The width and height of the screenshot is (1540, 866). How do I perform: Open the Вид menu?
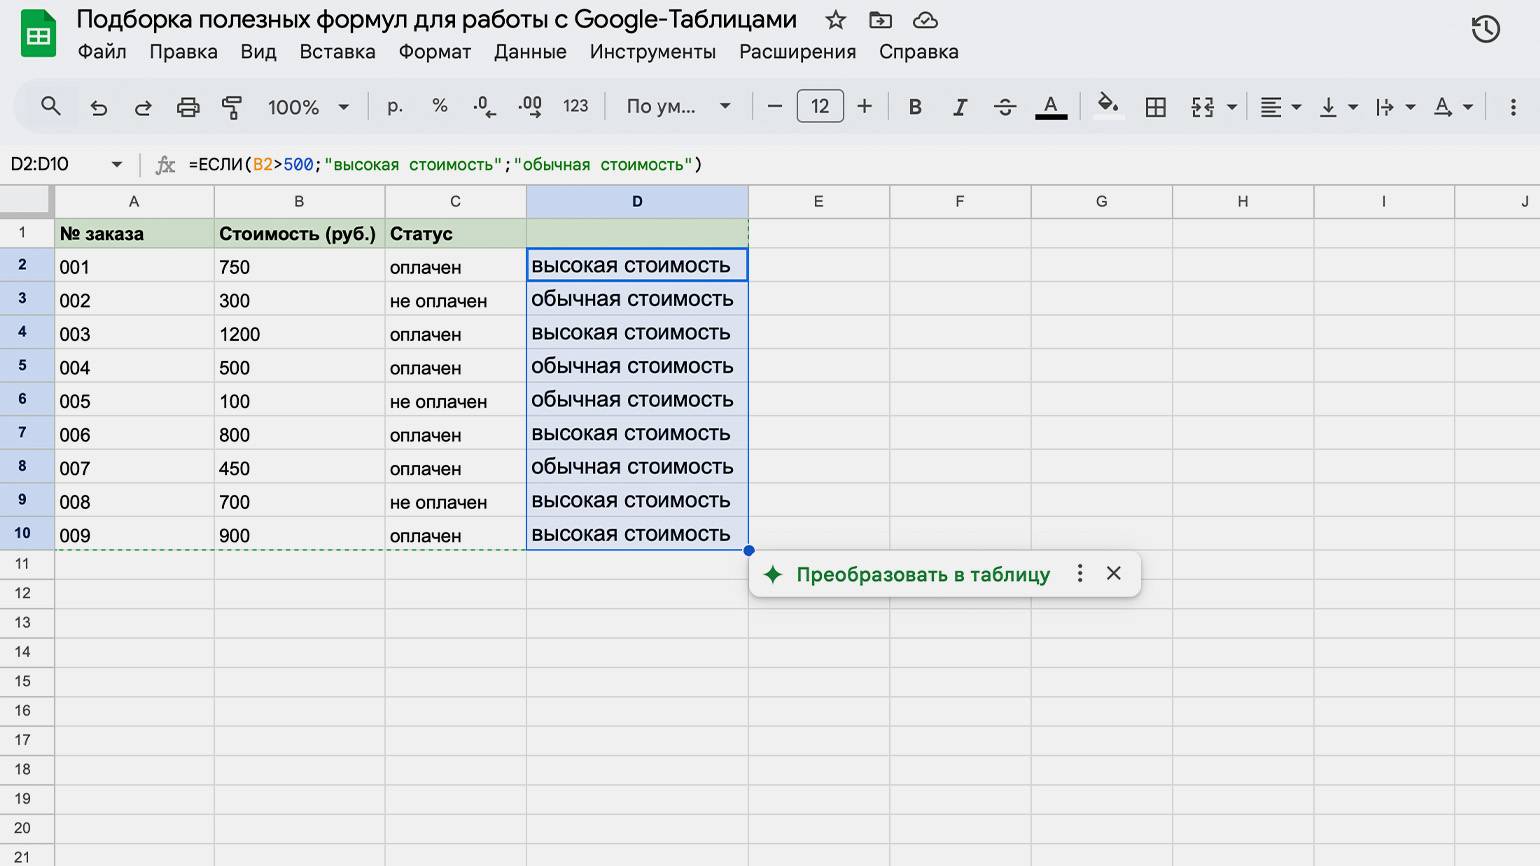(x=258, y=52)
